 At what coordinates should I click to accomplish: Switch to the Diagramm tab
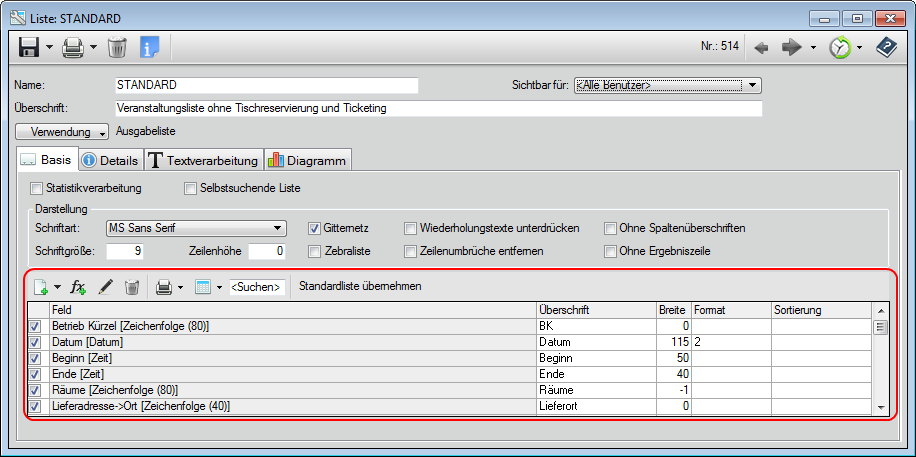pos(308,160)
